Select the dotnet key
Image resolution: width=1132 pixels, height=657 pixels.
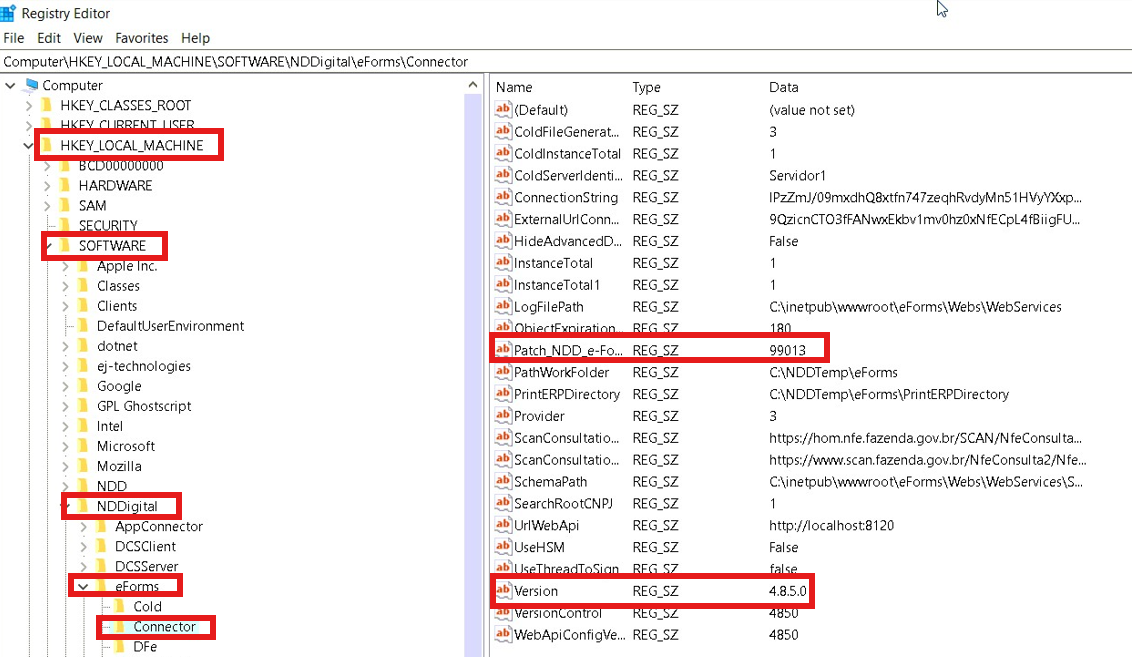[117, 347]
